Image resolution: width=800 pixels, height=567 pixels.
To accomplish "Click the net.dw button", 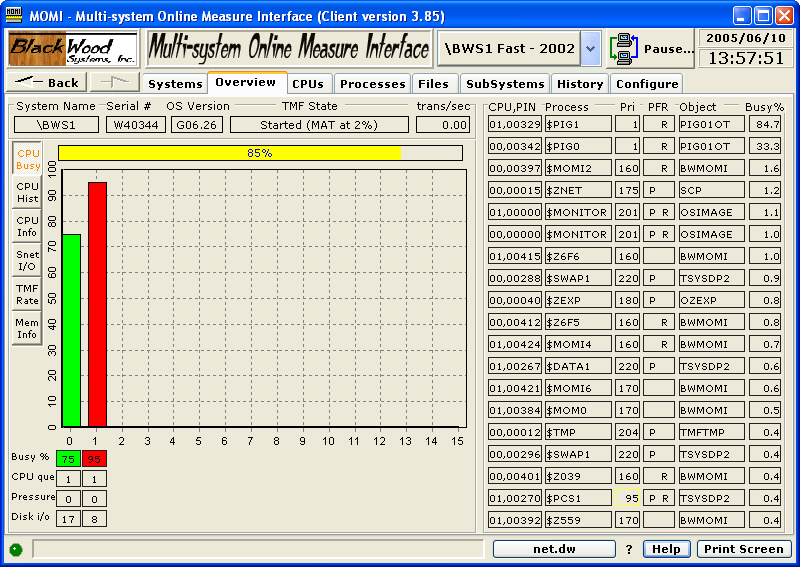I will (x=554, y=549).
